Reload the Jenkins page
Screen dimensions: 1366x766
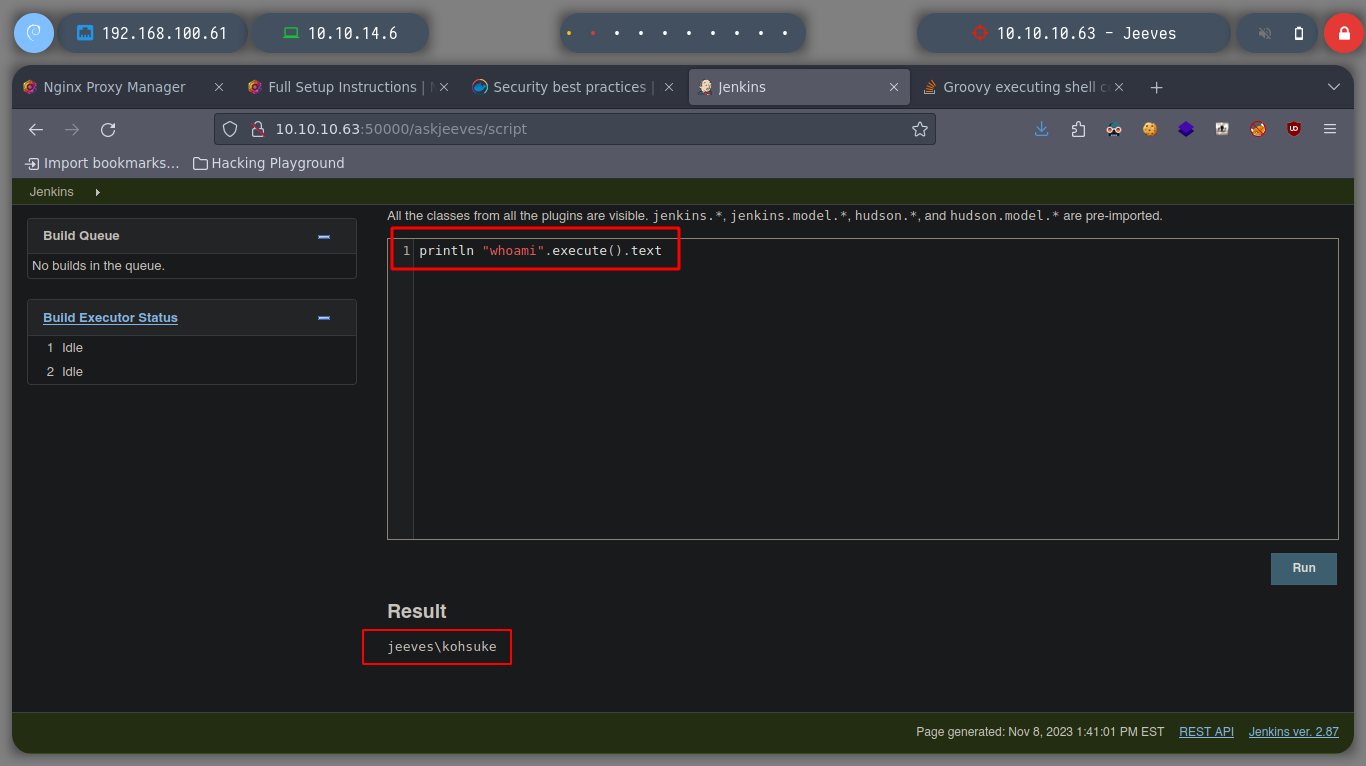tap(108, 129)
